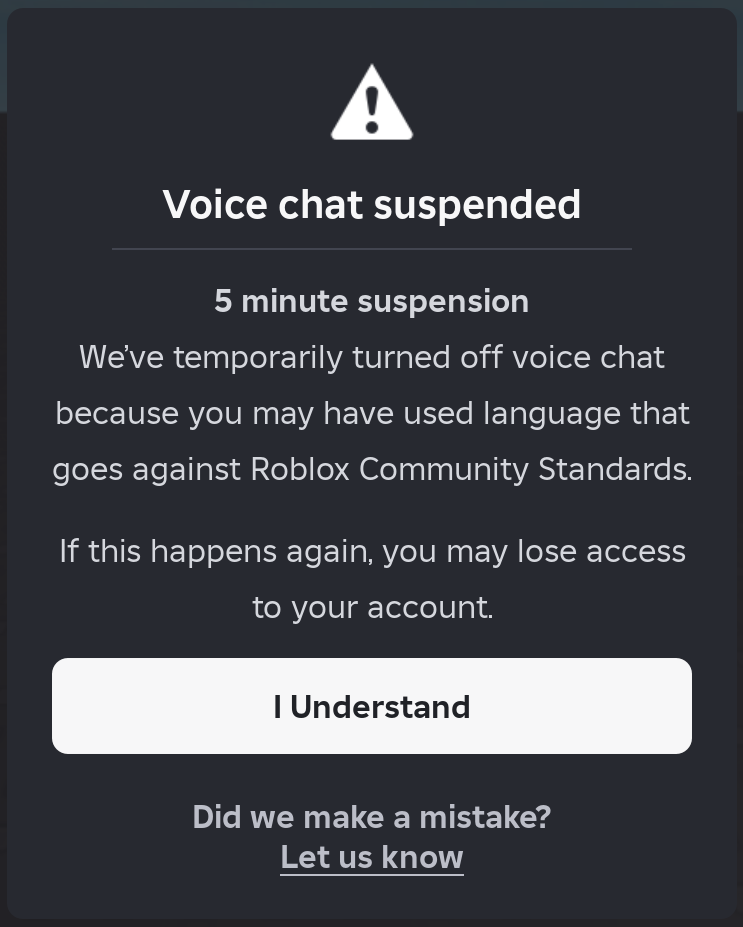Select the 5 minute suspension subheading
743x927 pixels.
click(372, 301)
